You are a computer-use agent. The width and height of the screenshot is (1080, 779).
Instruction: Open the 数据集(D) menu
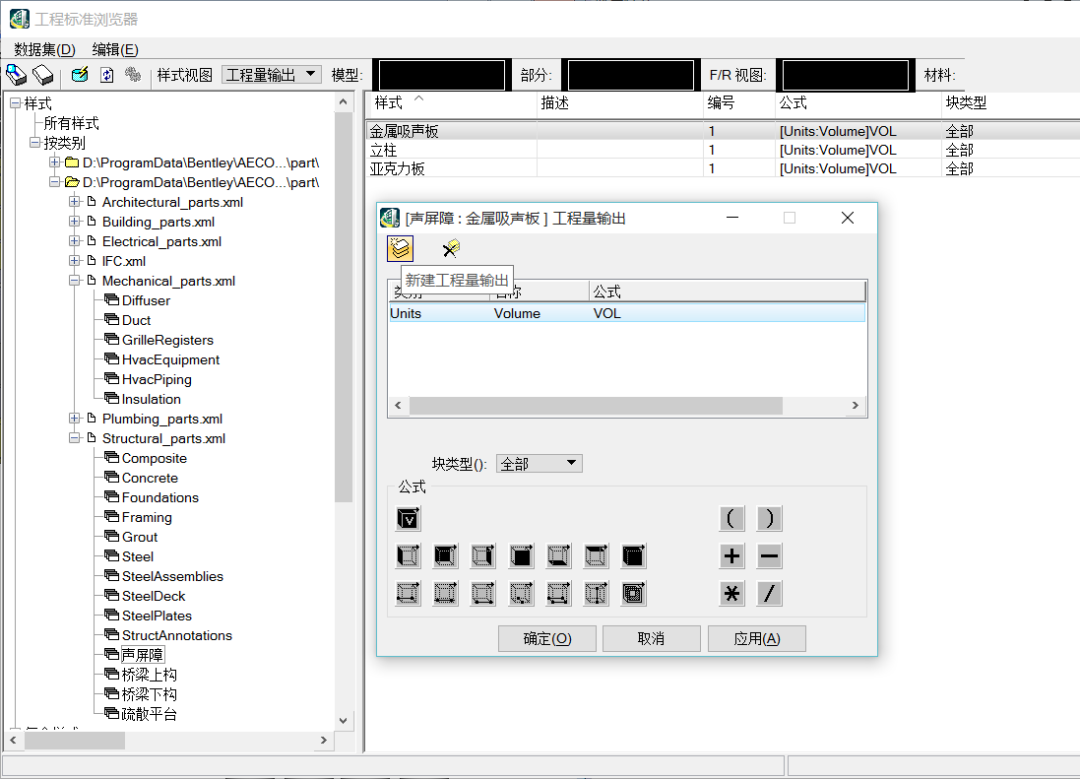[x=44, y=49]
